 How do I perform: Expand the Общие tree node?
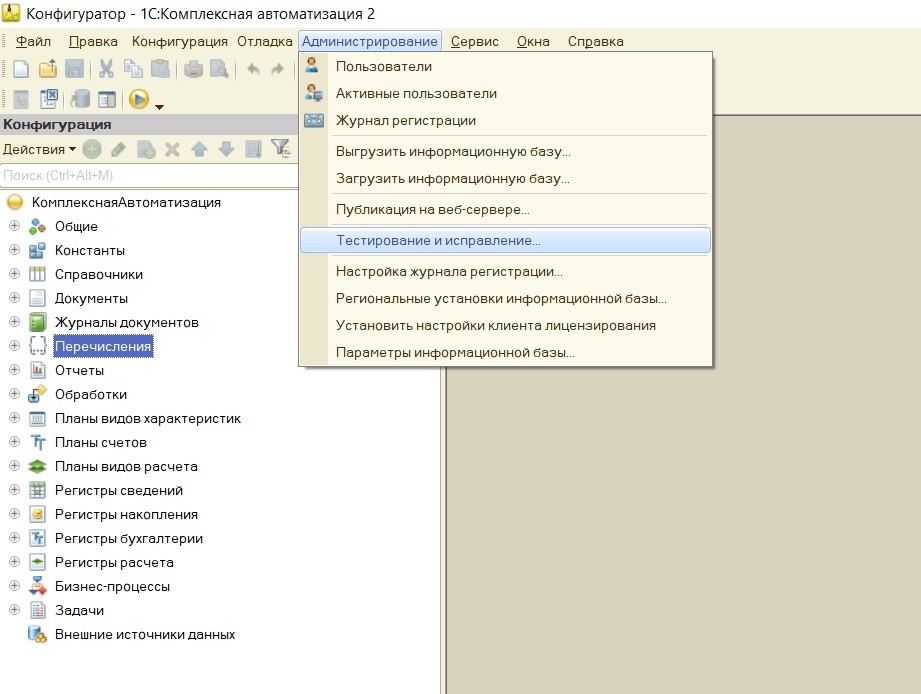pos(15,225)
